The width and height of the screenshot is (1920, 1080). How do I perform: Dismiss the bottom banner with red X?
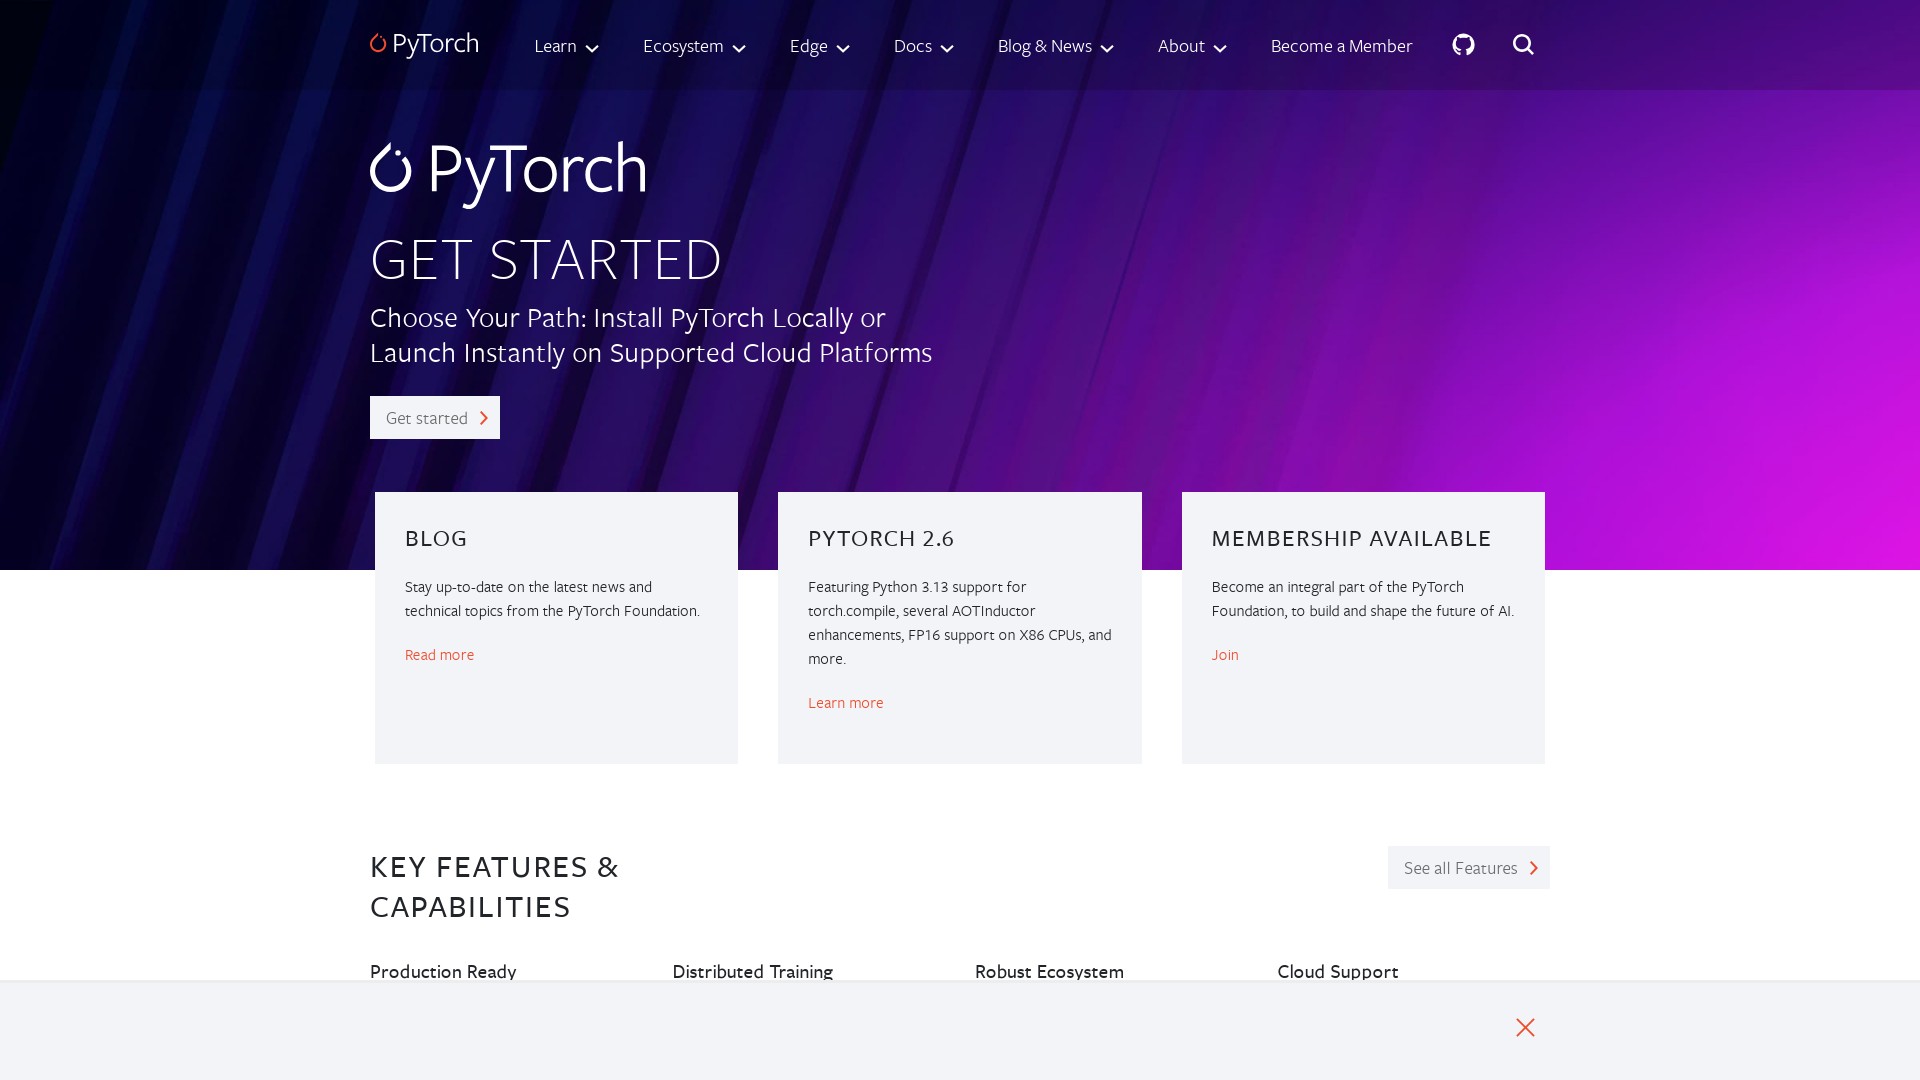[x=1525, y=1028]
